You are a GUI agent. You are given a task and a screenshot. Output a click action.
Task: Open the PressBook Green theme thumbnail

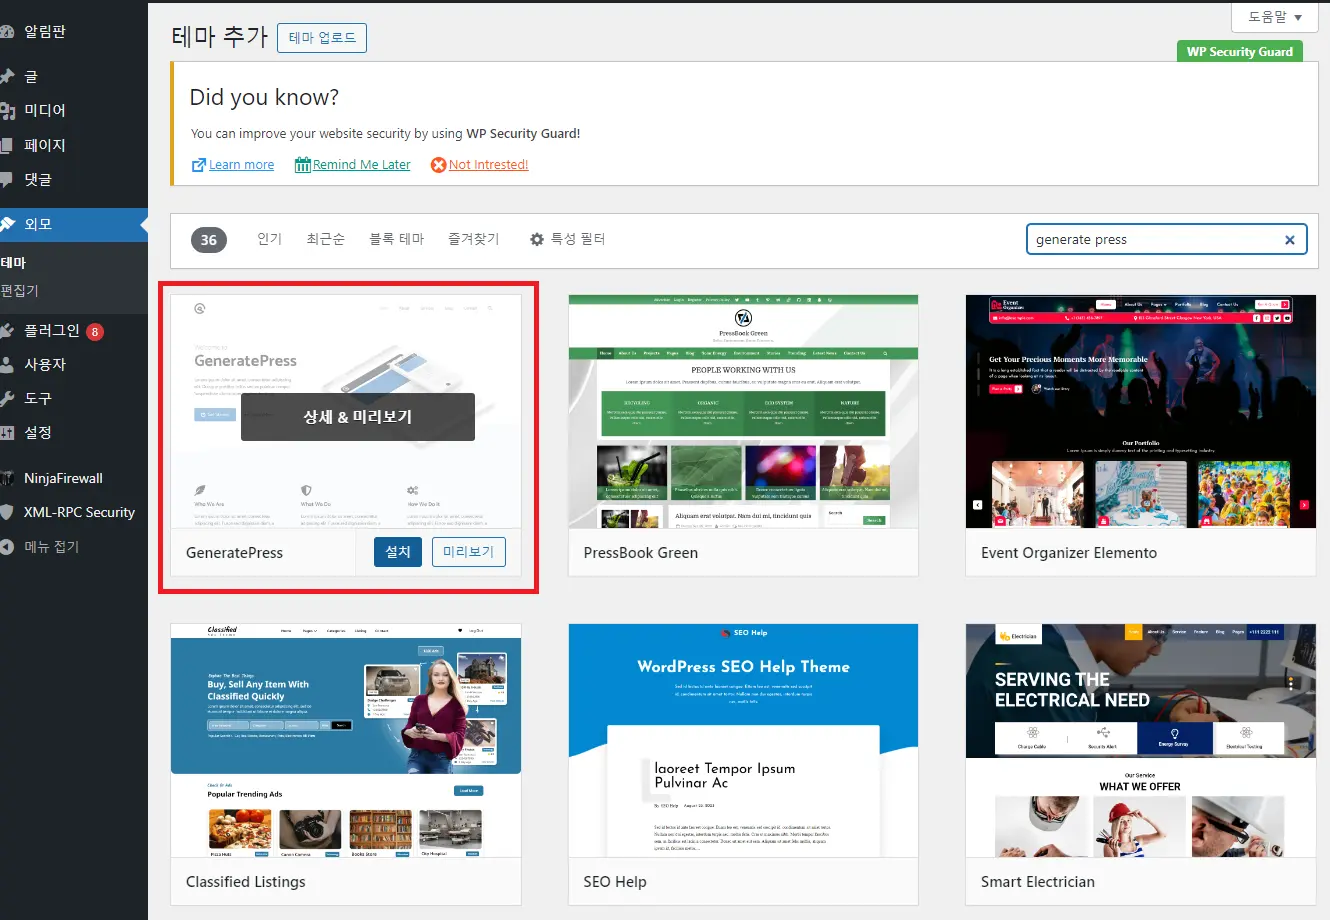743,411
